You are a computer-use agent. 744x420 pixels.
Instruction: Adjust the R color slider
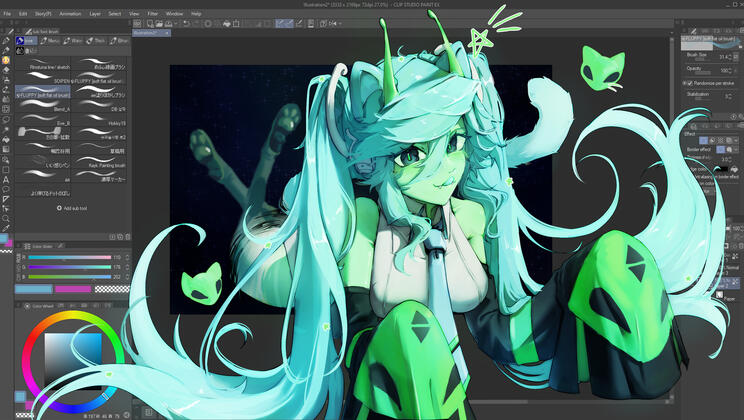point(69,257)
